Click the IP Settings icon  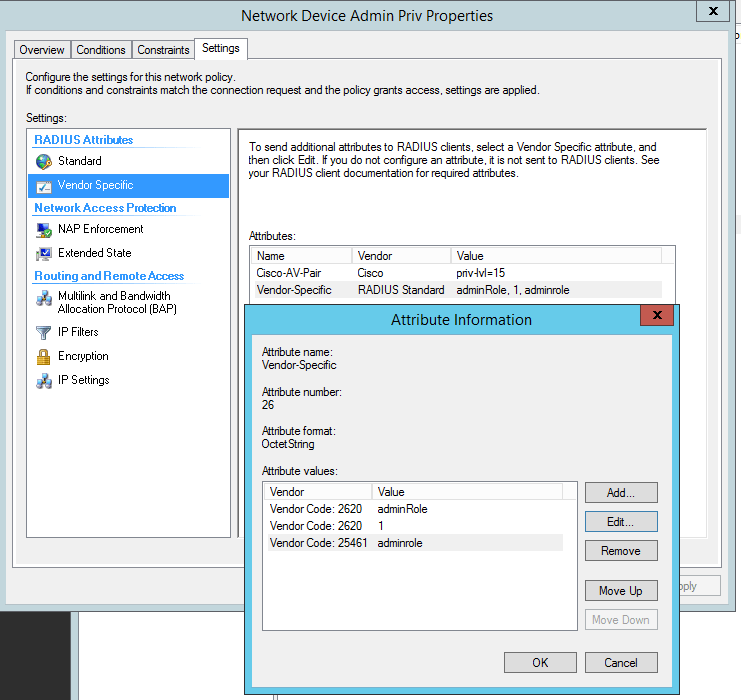pyautogui.click(x=44, y=381)
